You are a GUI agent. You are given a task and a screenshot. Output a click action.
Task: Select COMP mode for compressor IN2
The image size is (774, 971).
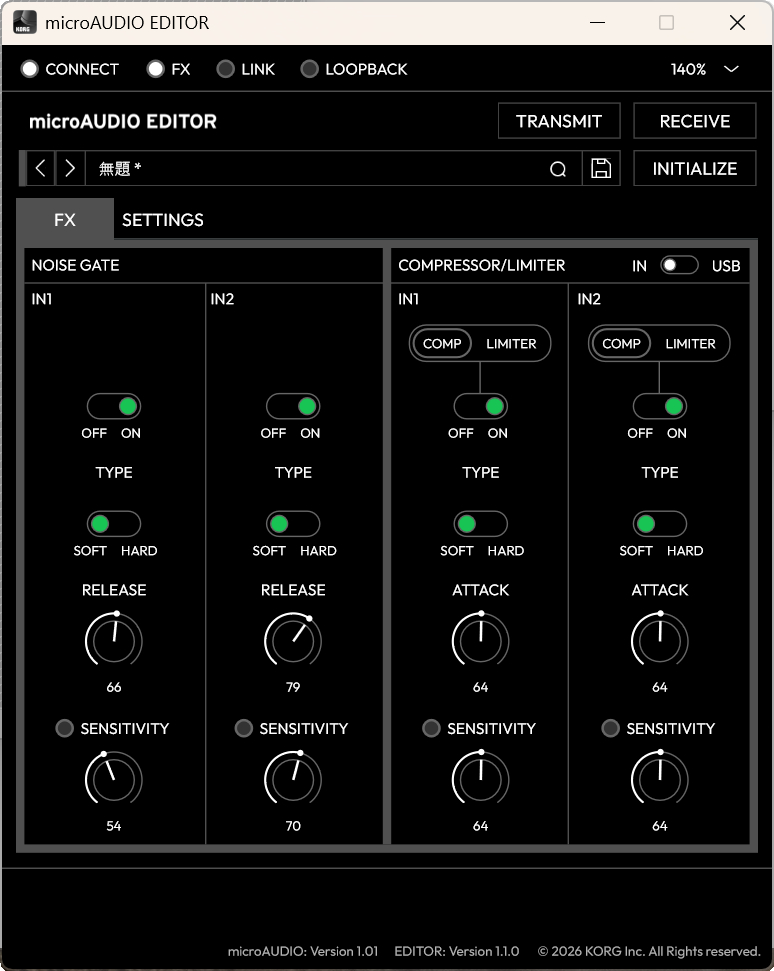[x=622, y=344]
